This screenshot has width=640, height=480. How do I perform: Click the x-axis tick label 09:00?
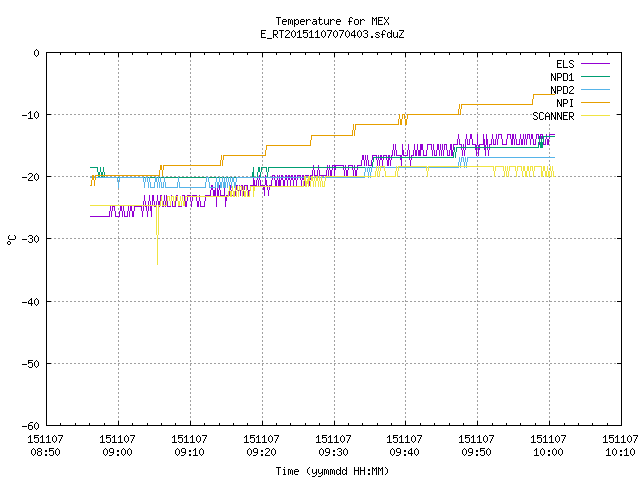(x=118, y=452)
